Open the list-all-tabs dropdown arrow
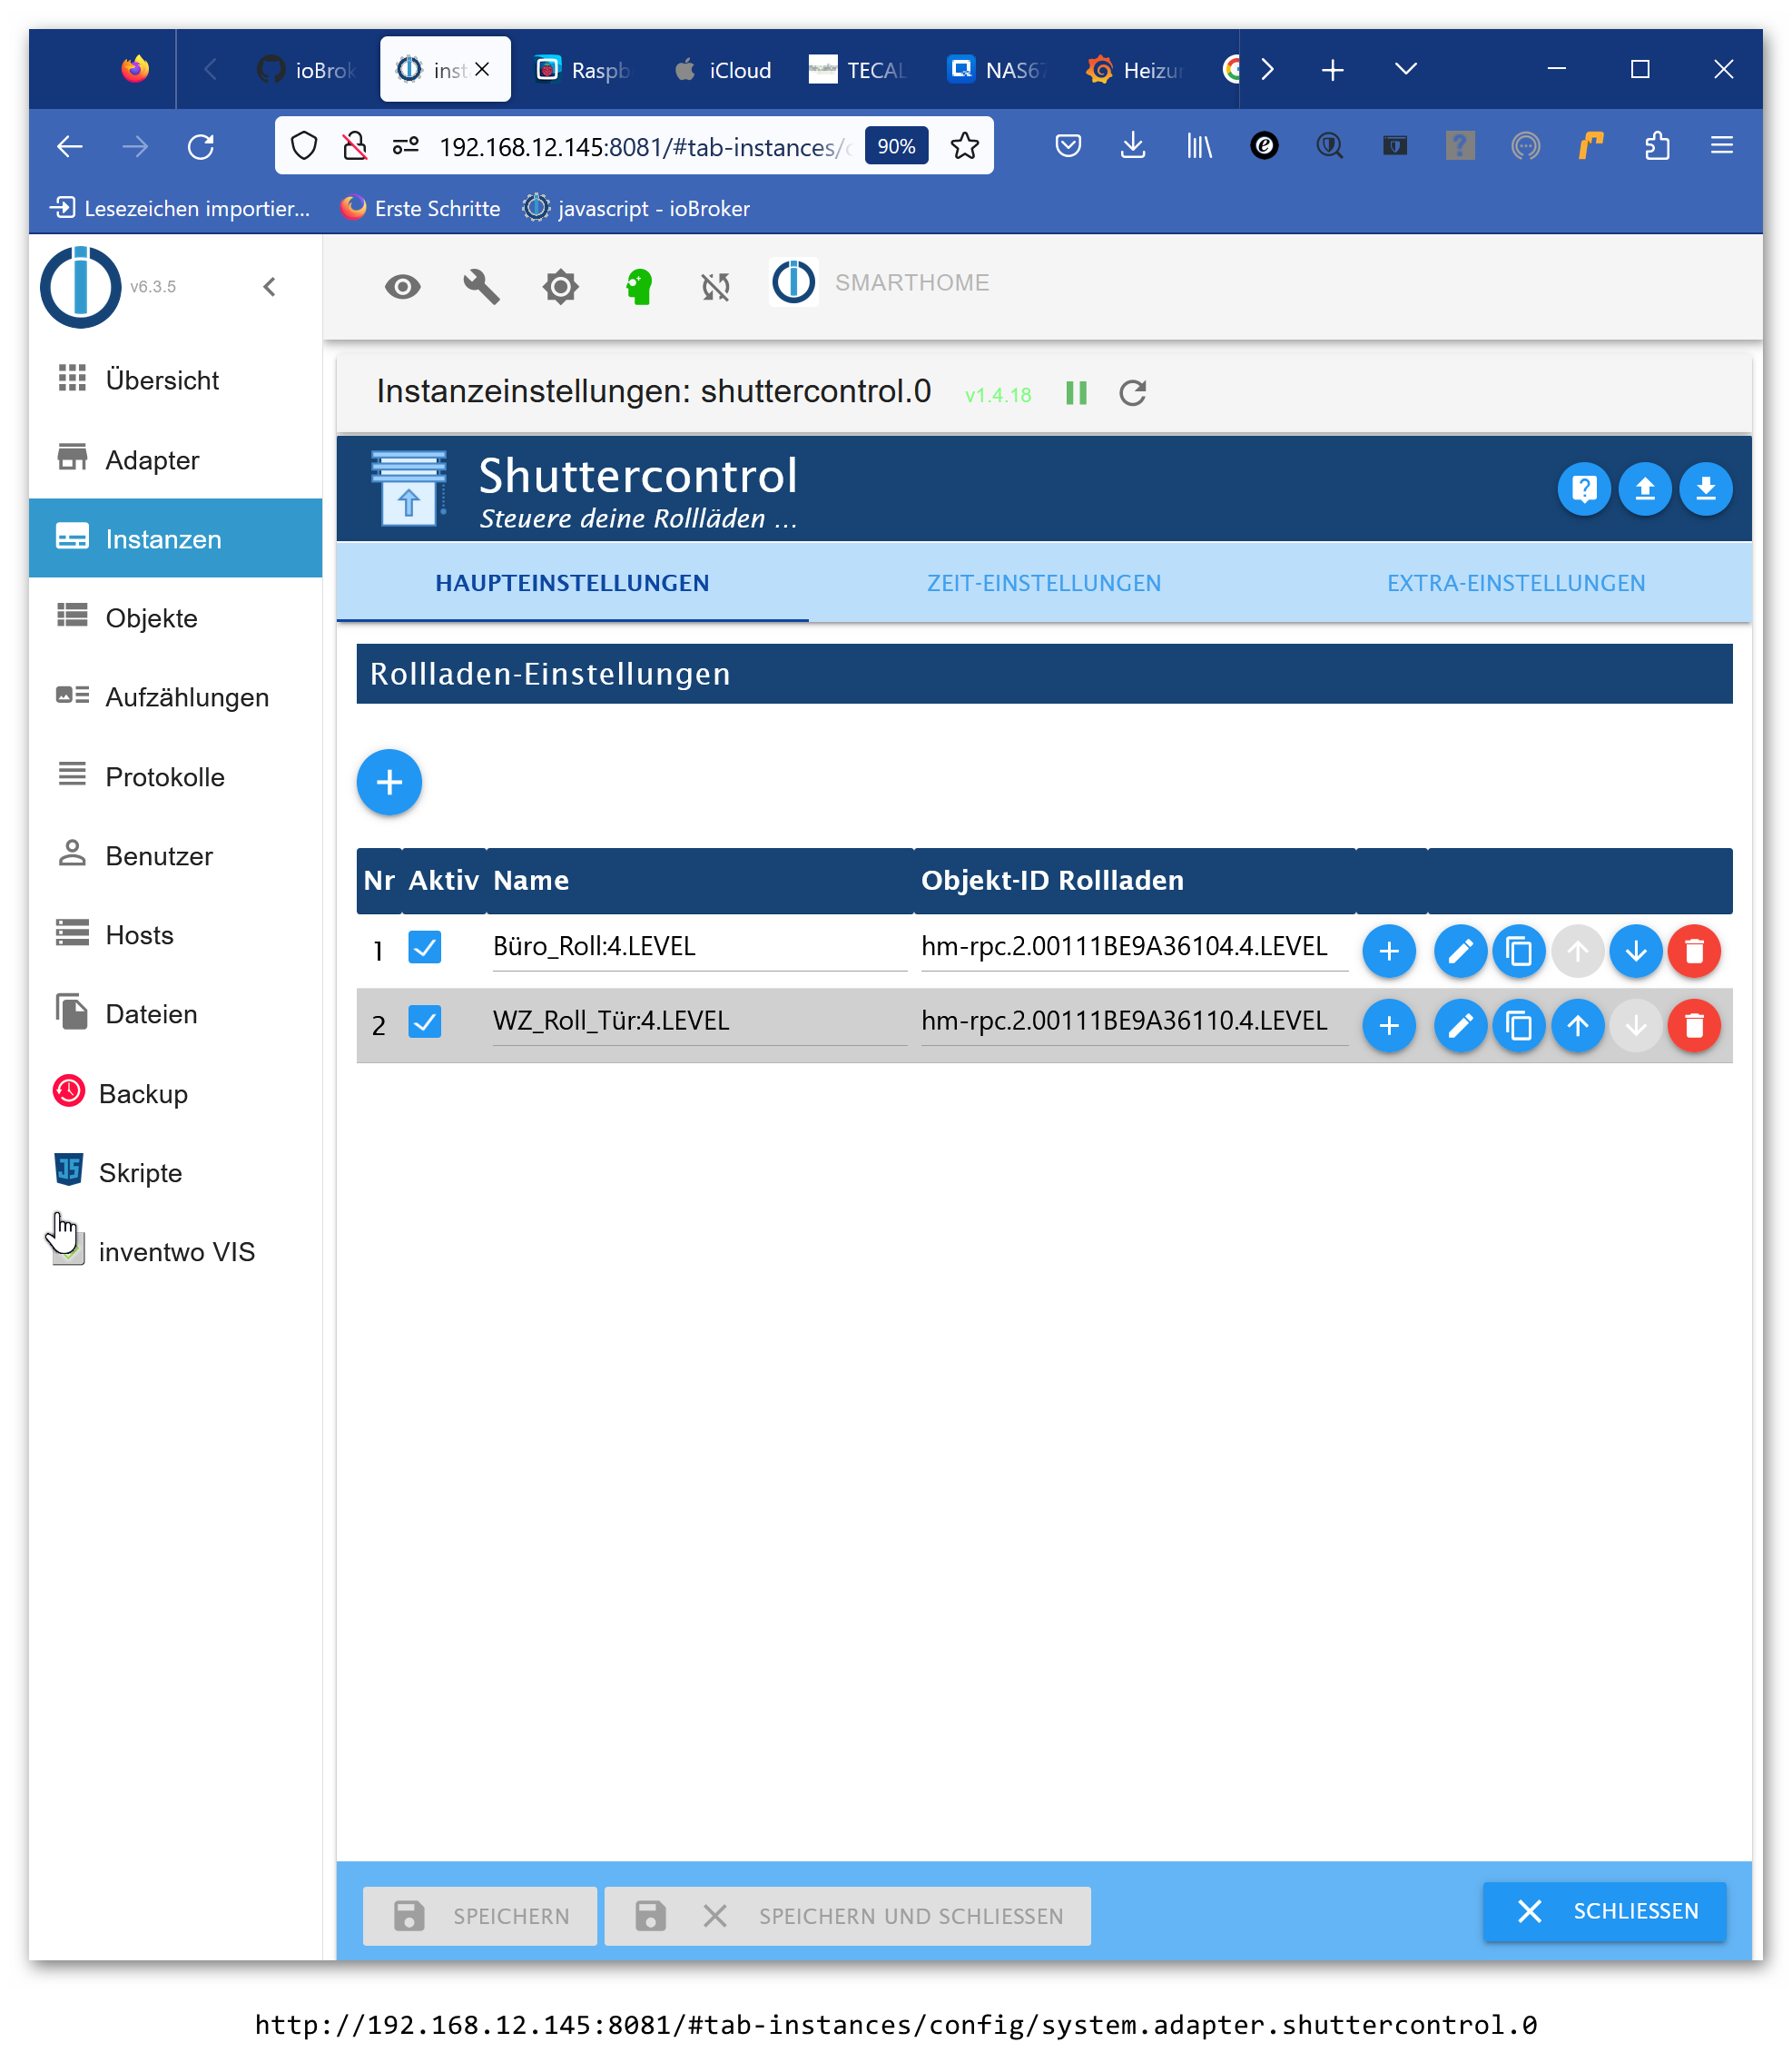1792x2062 pixels. (1406, 70)
